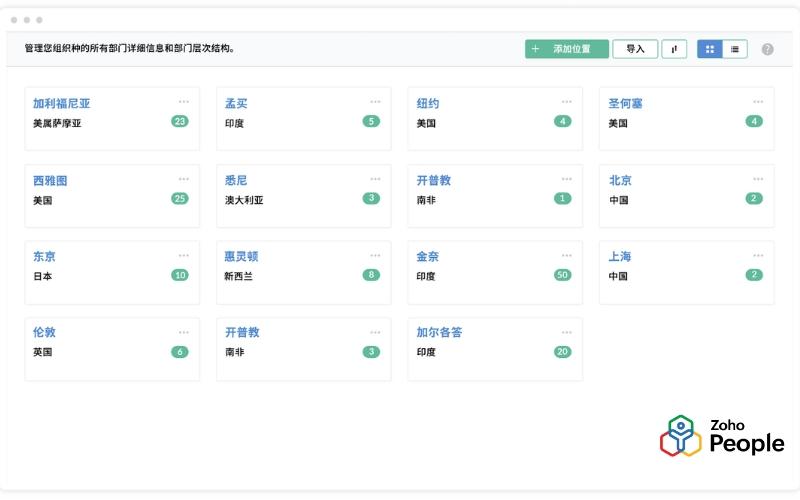Switch to grid view layout
The image size is (800, 500).
[x=710, y=49]
